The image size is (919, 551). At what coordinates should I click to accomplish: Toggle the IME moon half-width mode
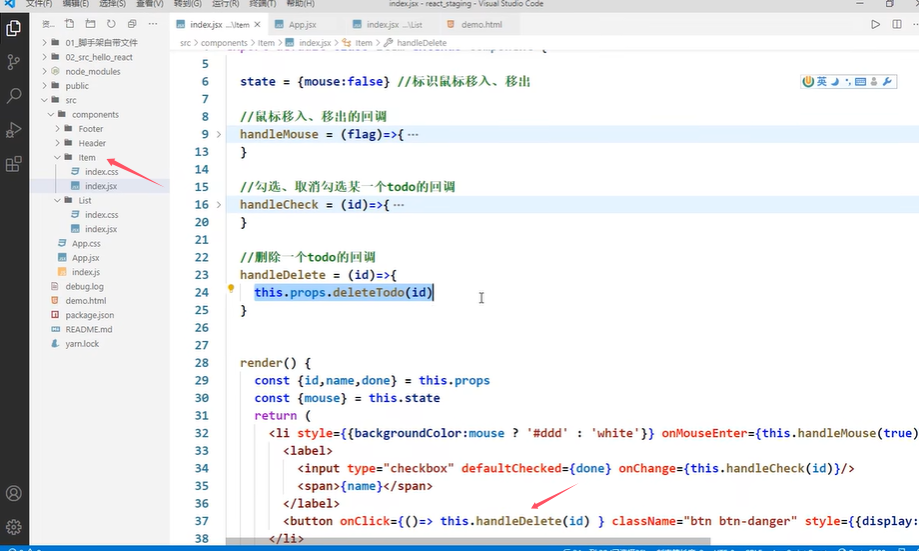[835, 81]
